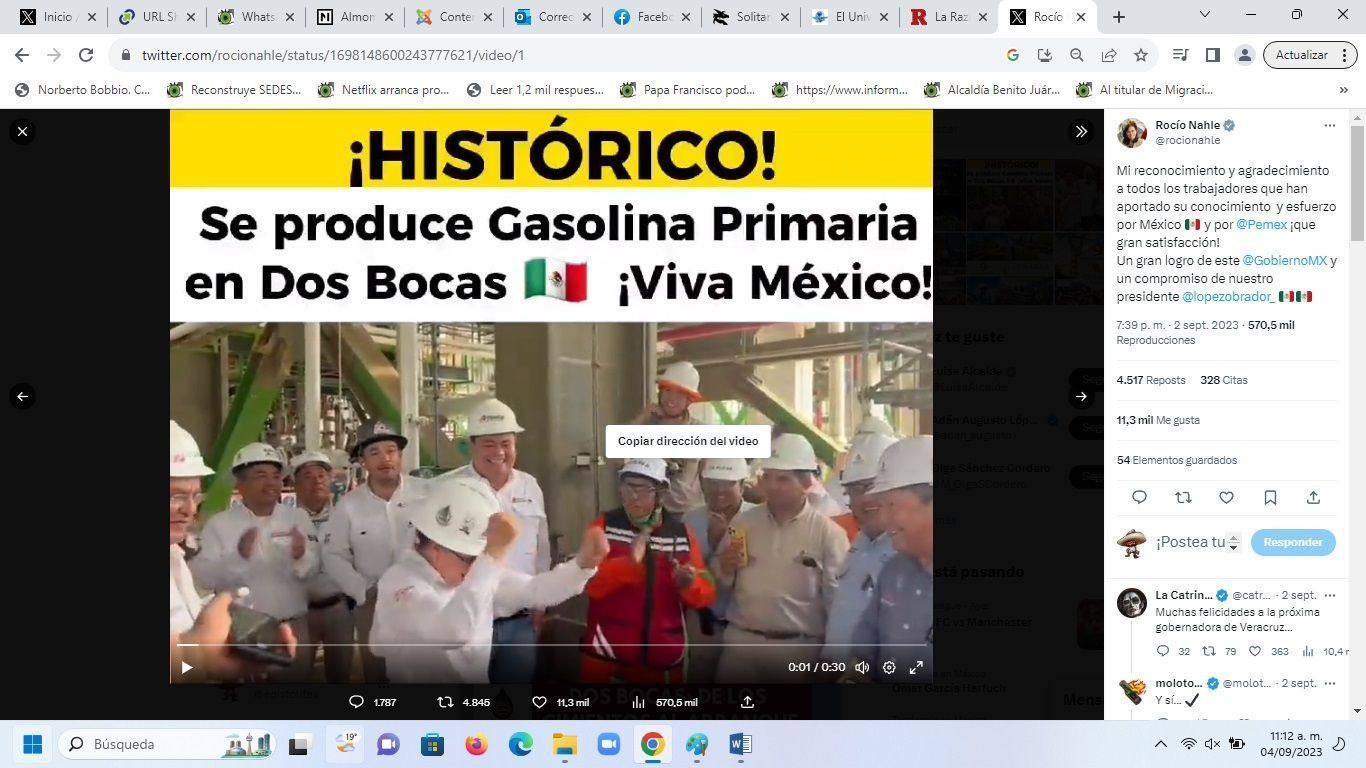Share the post below the video
Viewport: 1366px width, 768px height.
(747, 702)
